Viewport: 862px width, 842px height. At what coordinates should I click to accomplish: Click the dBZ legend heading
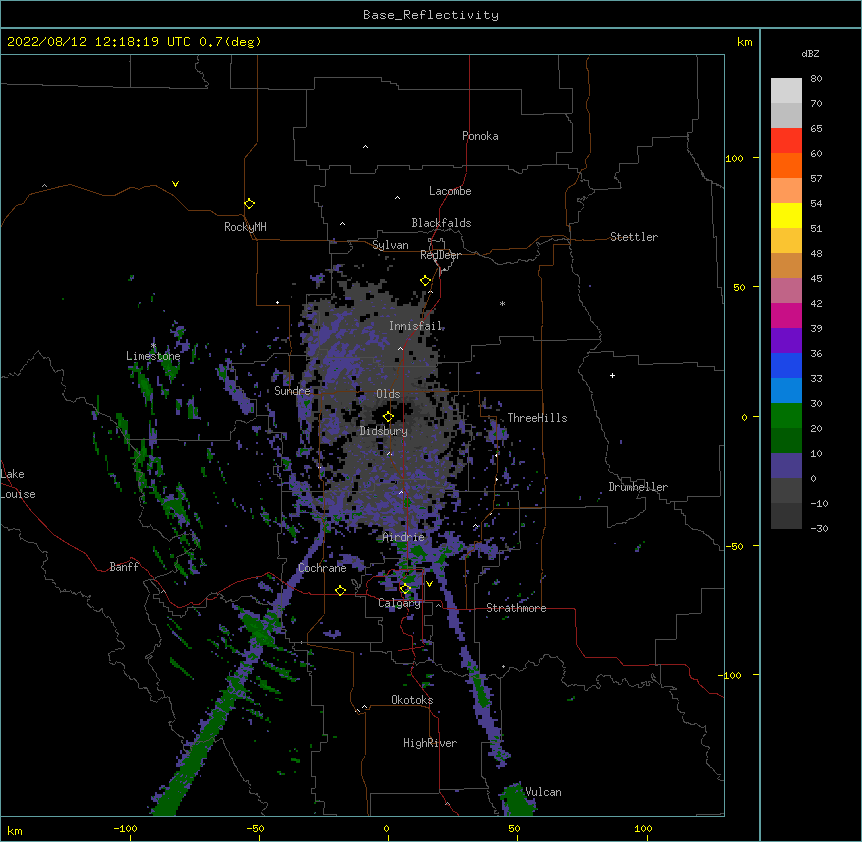coord(810,54)
